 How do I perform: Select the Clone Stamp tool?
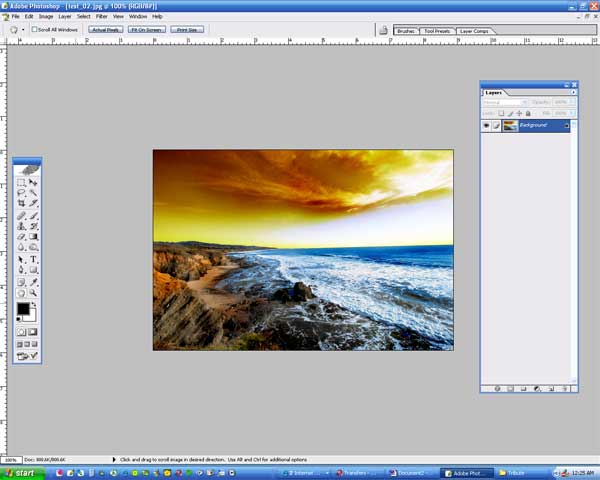(21, 226)
